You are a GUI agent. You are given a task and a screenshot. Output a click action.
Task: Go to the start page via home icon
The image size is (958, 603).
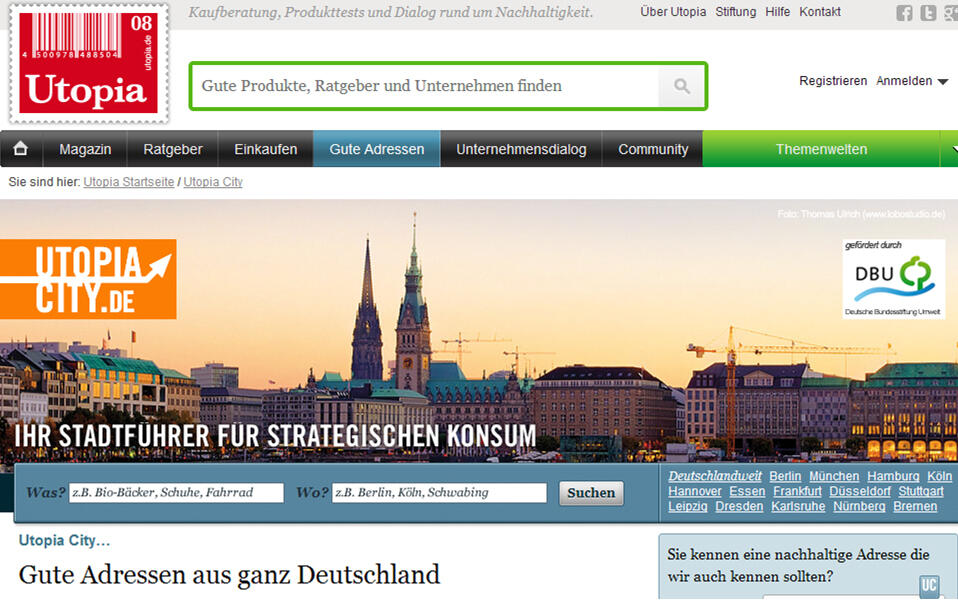21,148
